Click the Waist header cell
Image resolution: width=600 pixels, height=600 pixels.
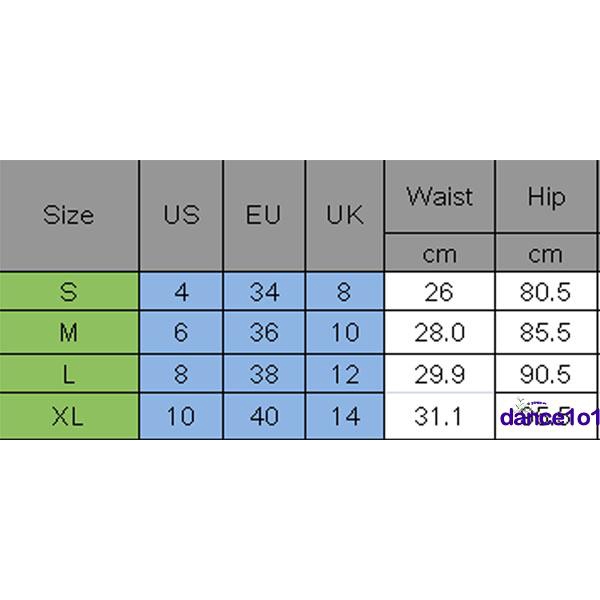tap(439, 197)
